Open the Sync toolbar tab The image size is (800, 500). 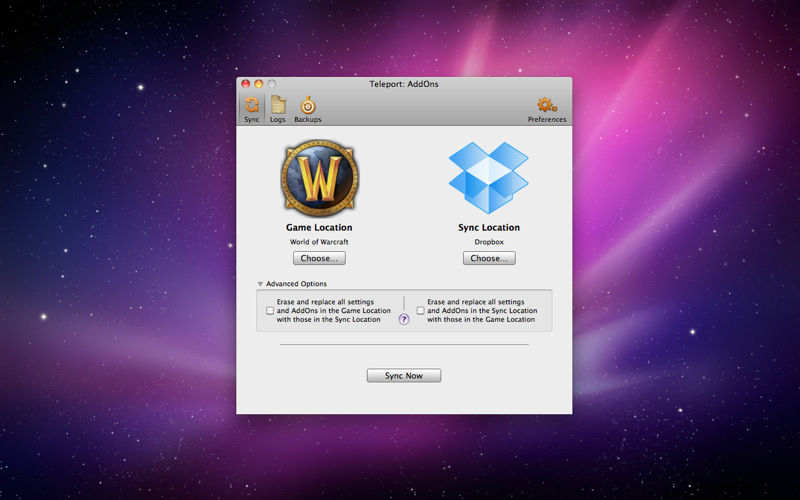(x=252, y=109)
